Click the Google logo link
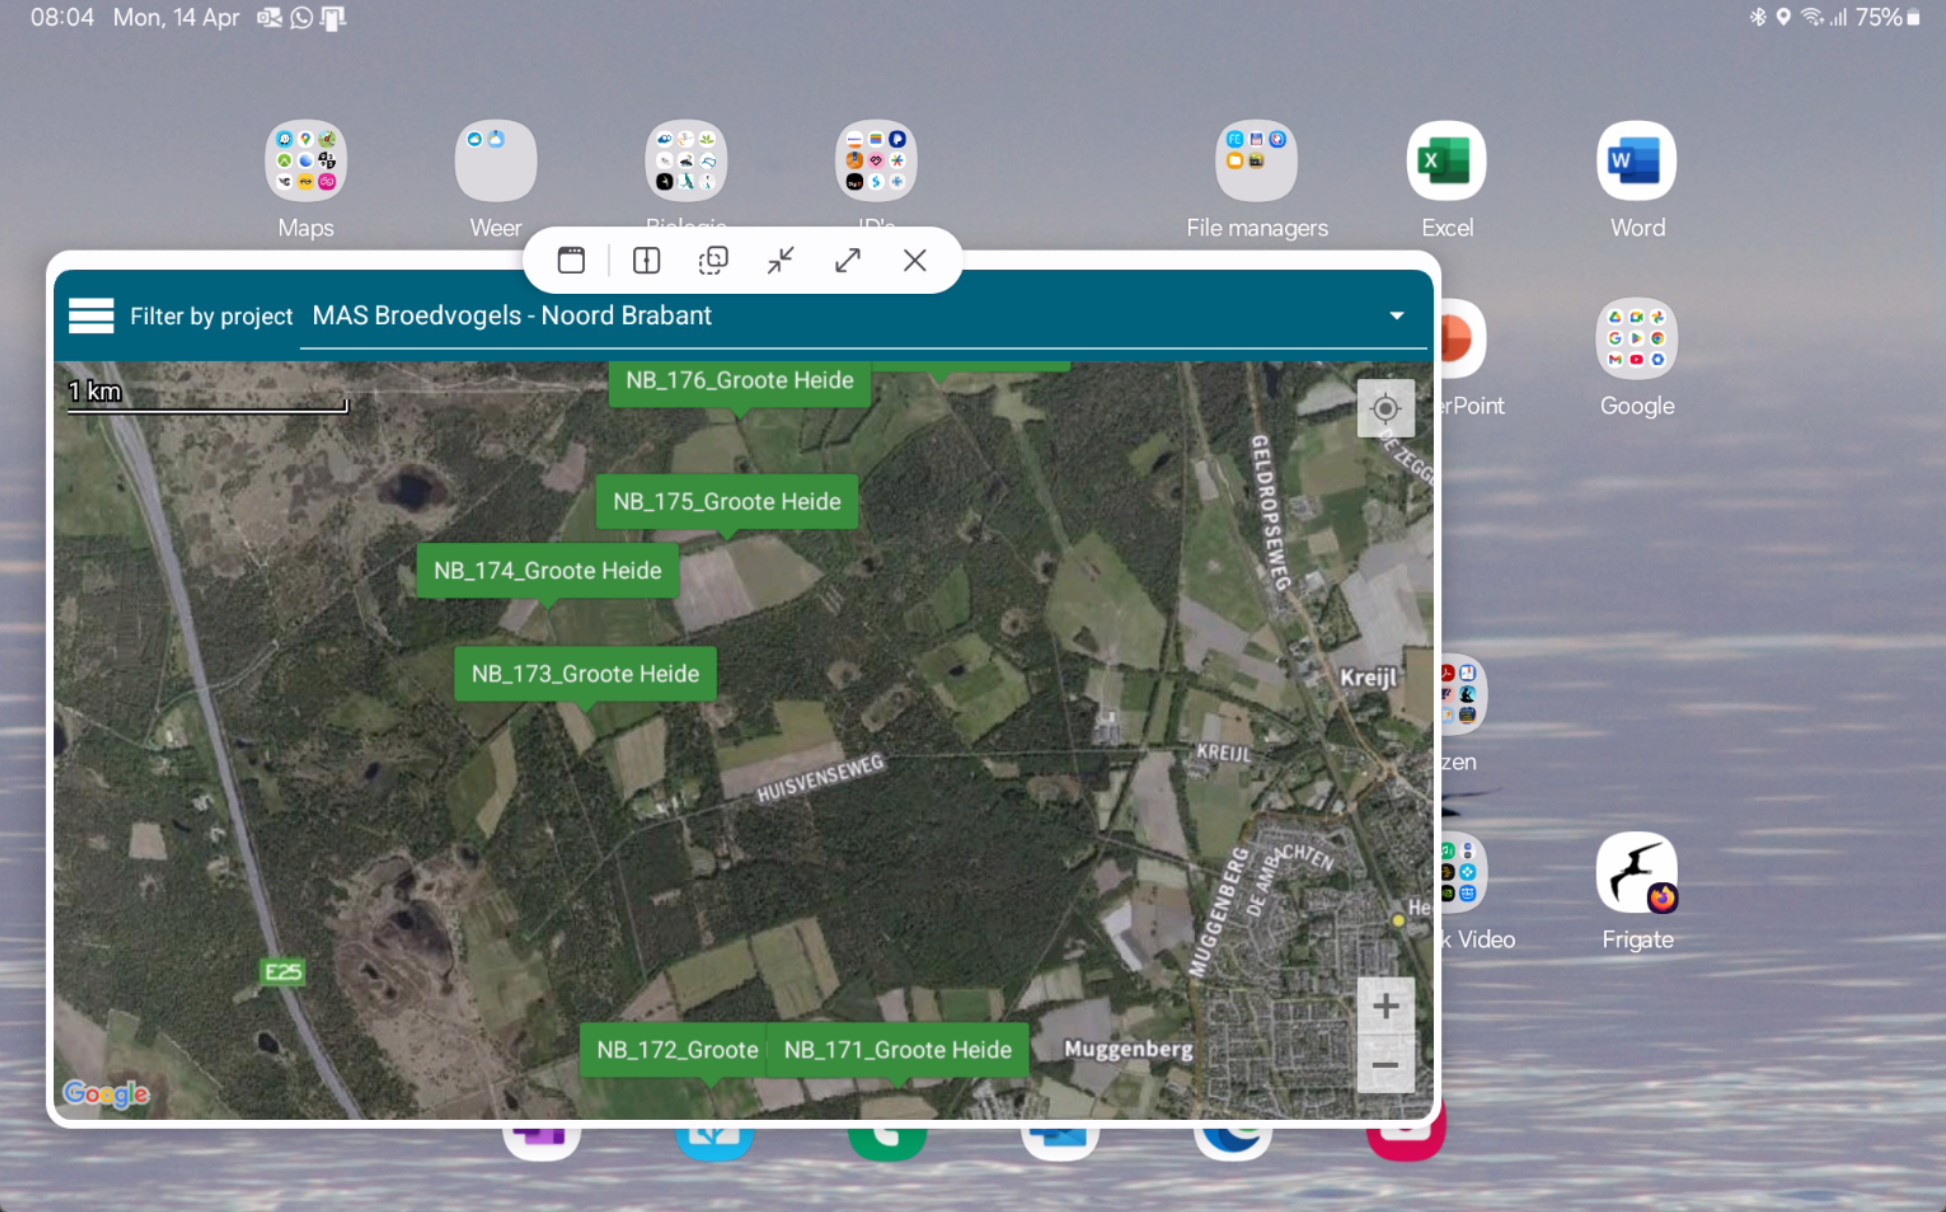The width and height of the screenshot is (1946, 1212). coord(106,1094)
